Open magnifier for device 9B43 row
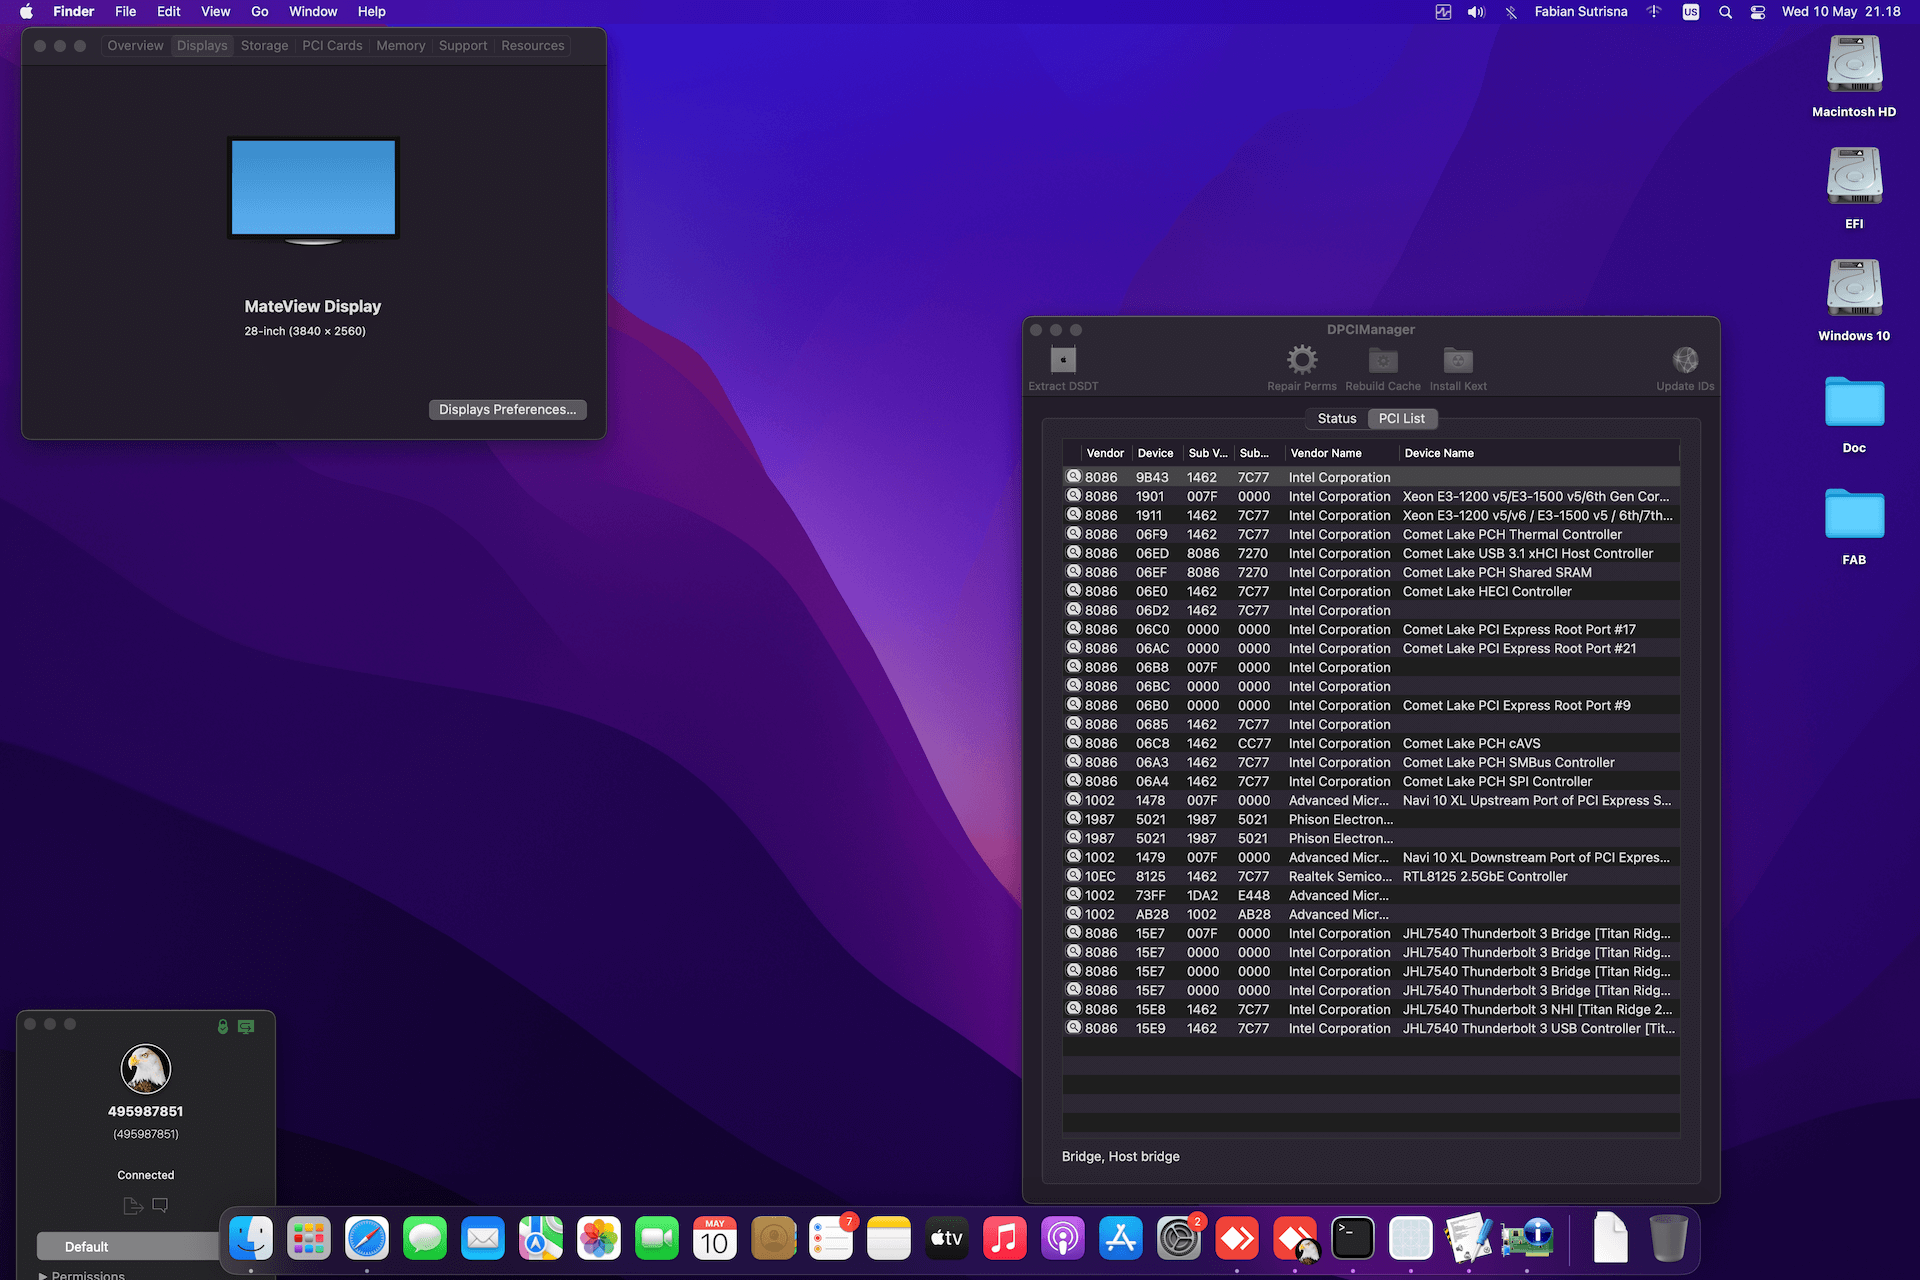The image size is (1920, 1280). click(1074, 477)
